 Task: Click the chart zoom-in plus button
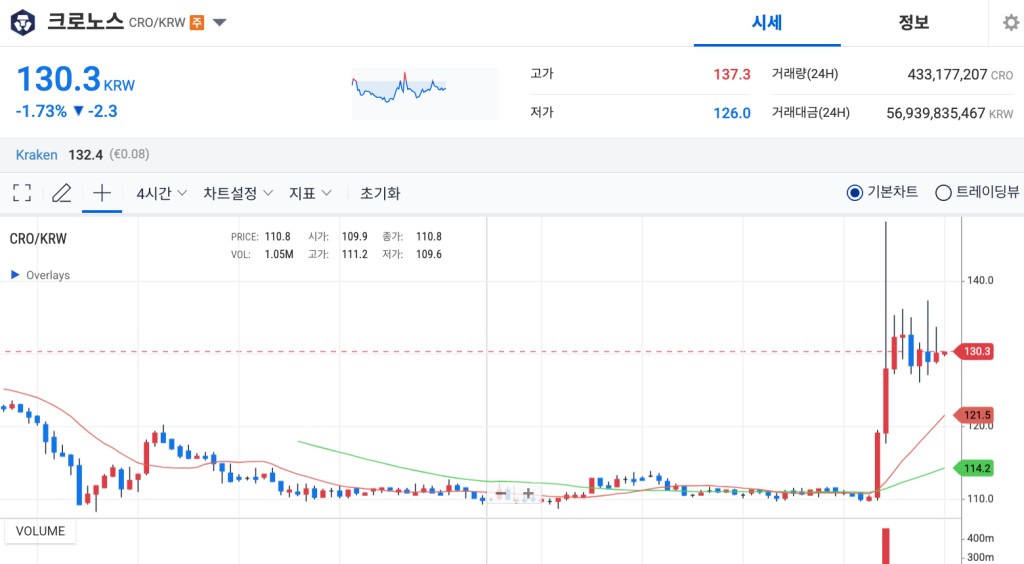528,494
